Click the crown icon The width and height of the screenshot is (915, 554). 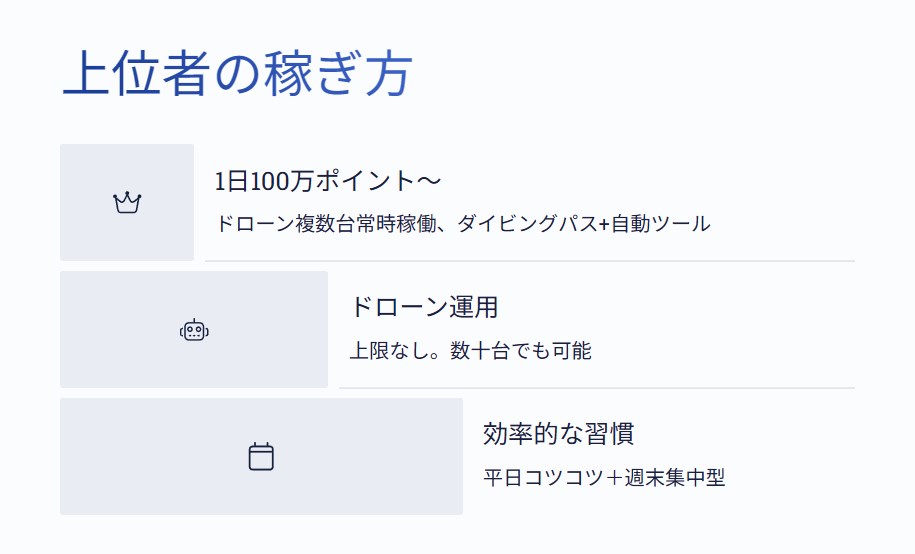[127, 203]
